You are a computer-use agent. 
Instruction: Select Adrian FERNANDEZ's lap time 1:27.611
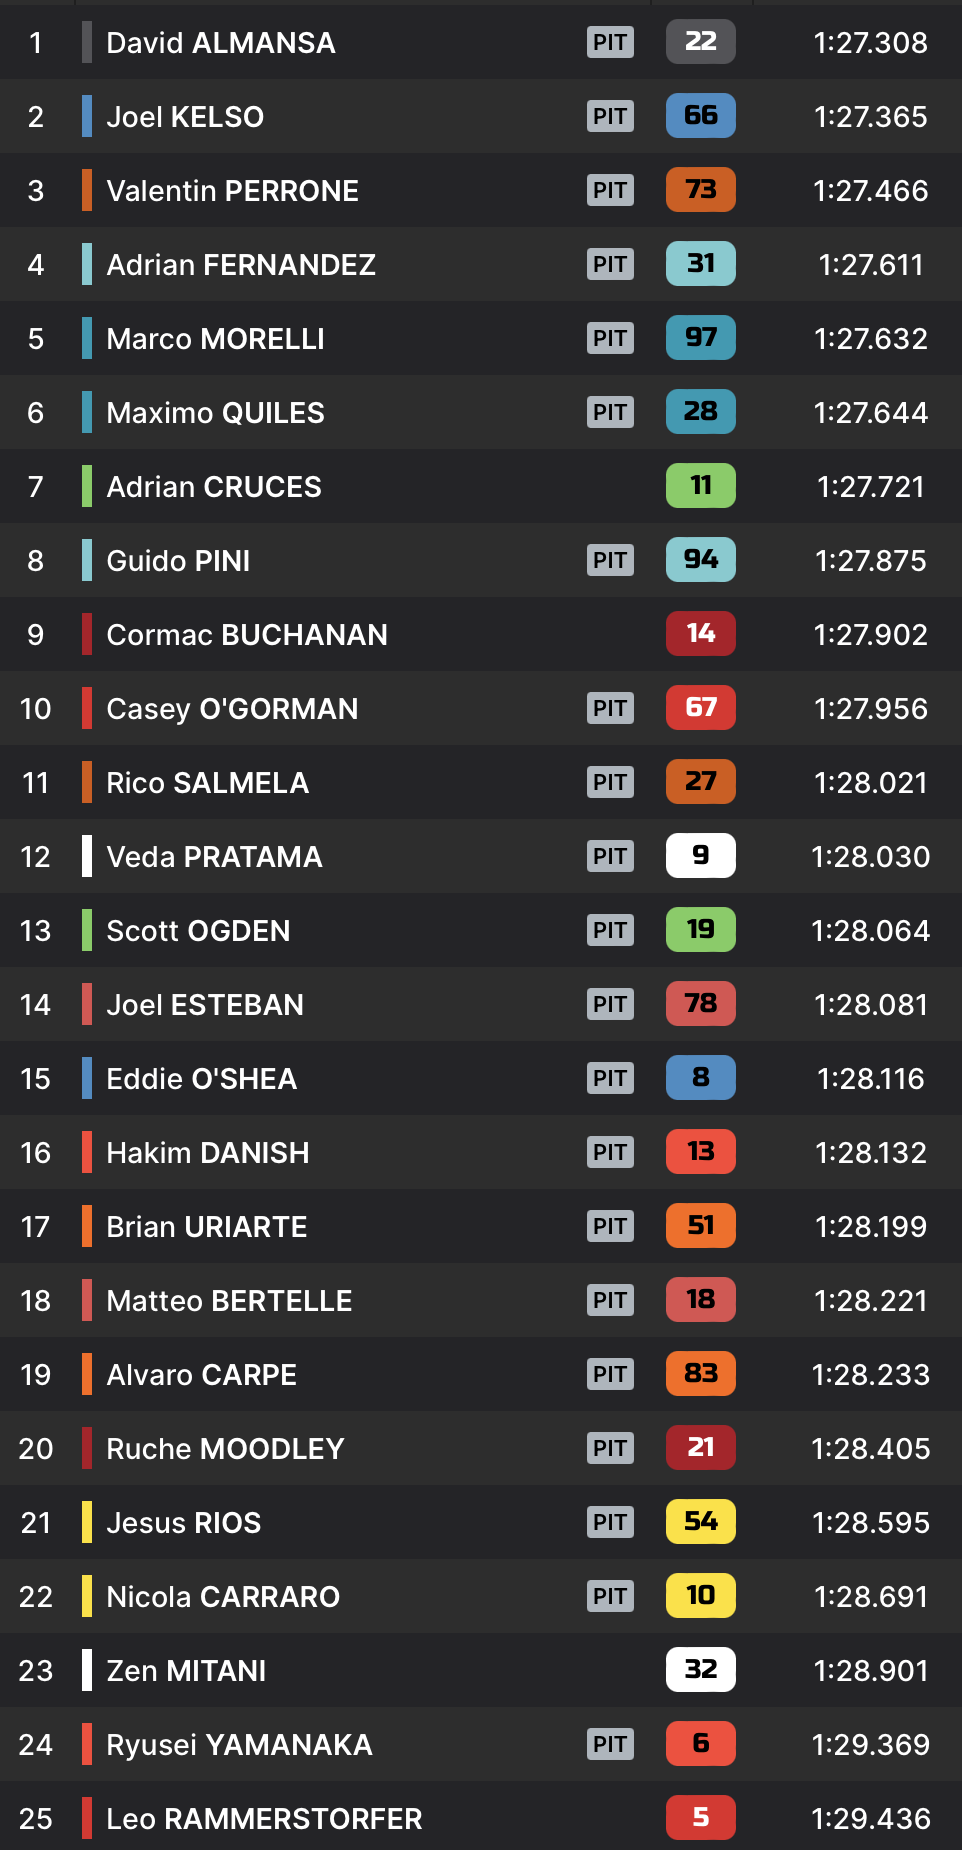coord(870,264)
